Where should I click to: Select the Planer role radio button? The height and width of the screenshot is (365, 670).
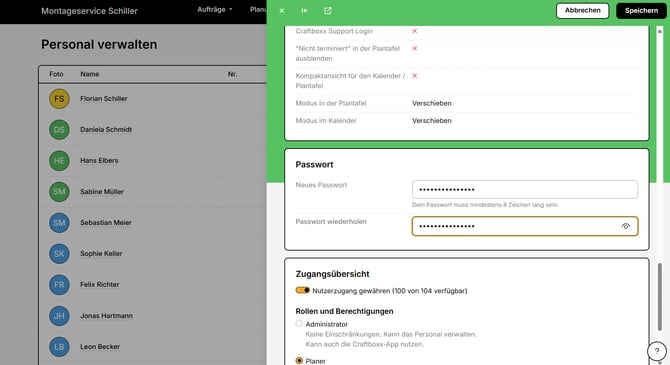[x=299, y=361]
